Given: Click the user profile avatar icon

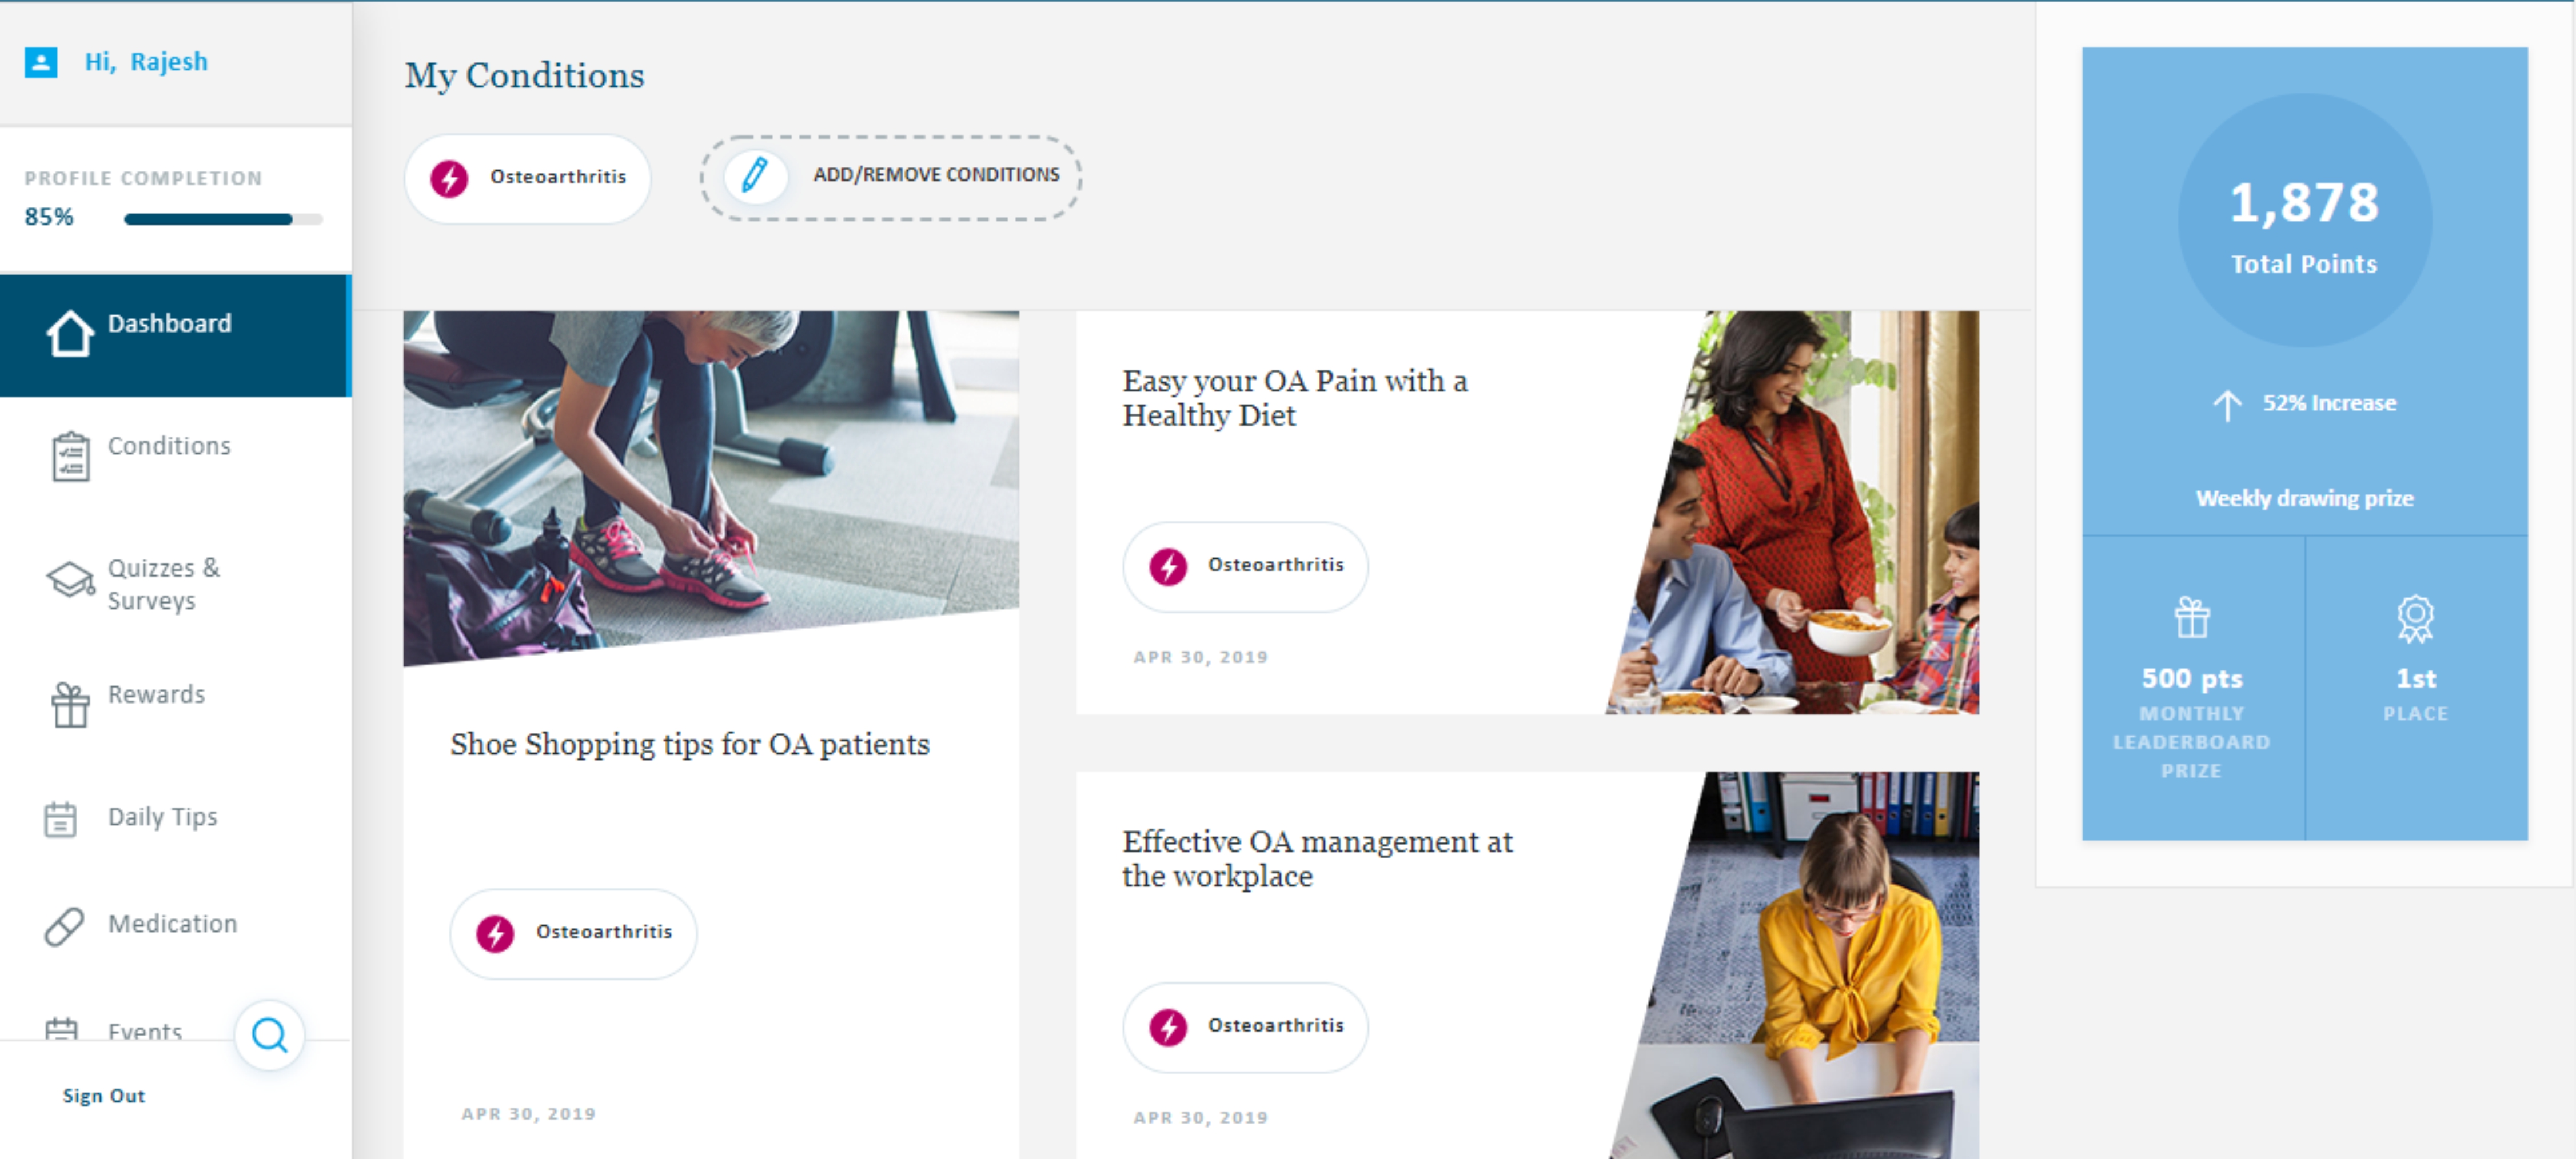Looking at the screenshot, I should [x=41, y=62].
